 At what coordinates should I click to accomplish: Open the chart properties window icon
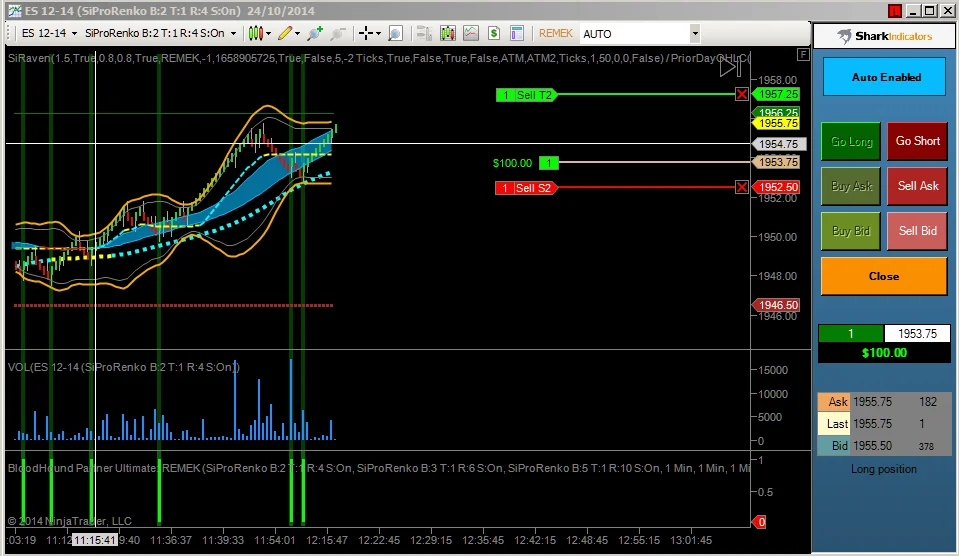517,33
